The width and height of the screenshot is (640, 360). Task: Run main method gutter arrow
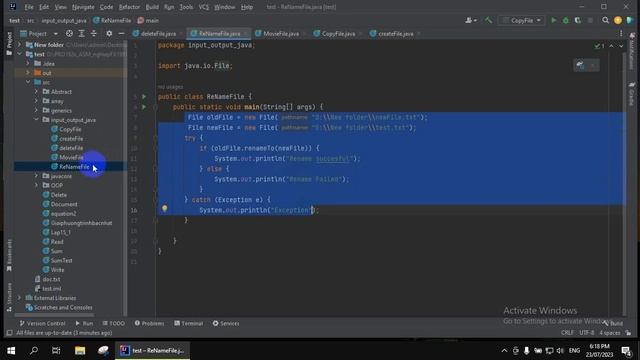point(144,107)
